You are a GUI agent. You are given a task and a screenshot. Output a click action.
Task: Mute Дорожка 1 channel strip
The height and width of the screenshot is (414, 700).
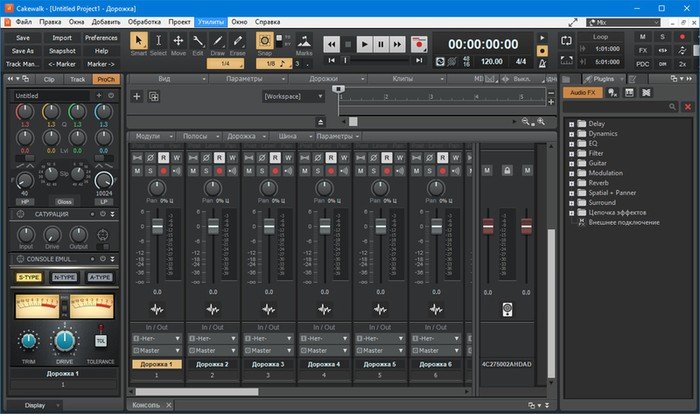click(137, 171)
